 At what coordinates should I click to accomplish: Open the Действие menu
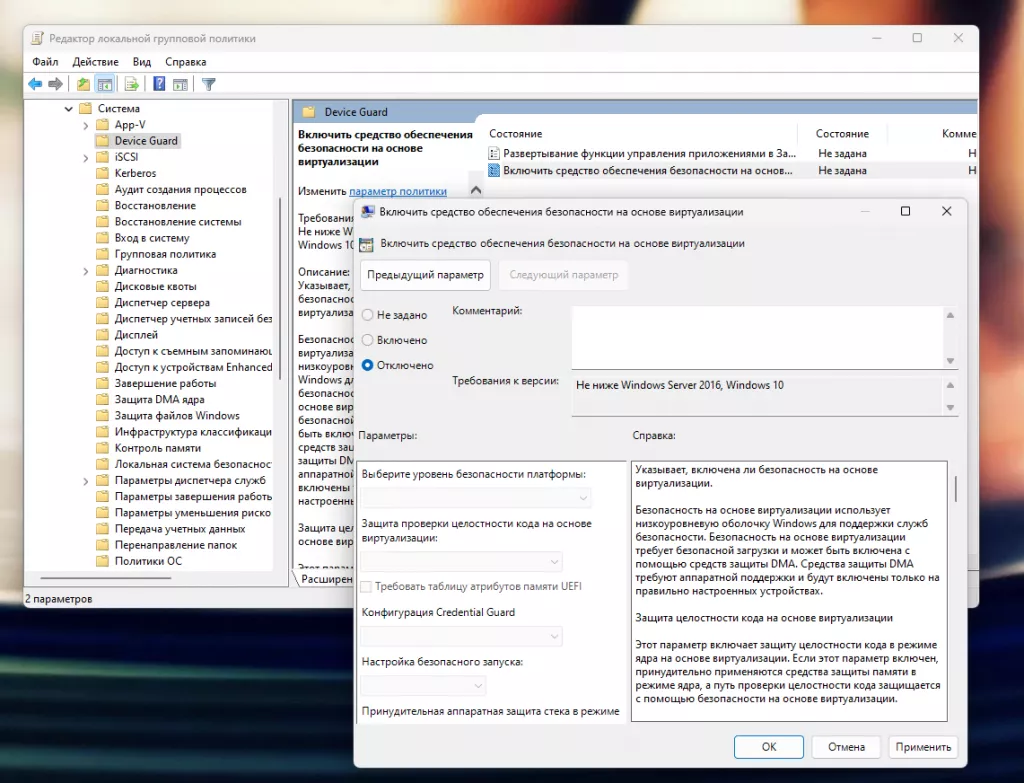(x=95, y=62)
